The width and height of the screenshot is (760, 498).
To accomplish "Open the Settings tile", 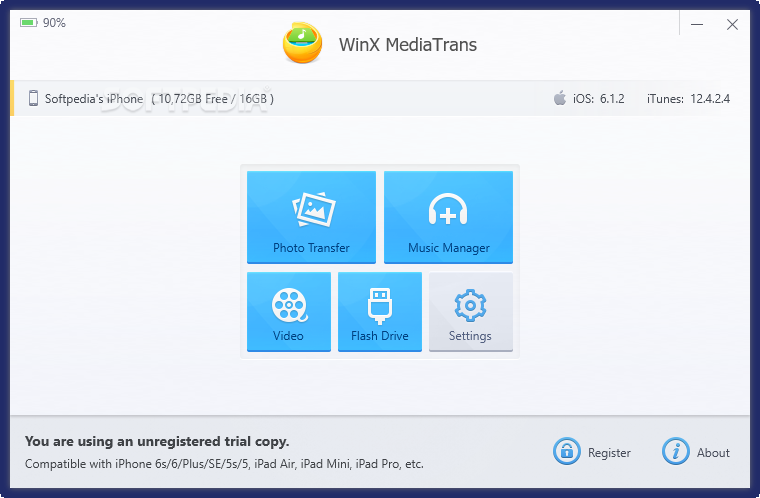I will click(x=471, y=311).
